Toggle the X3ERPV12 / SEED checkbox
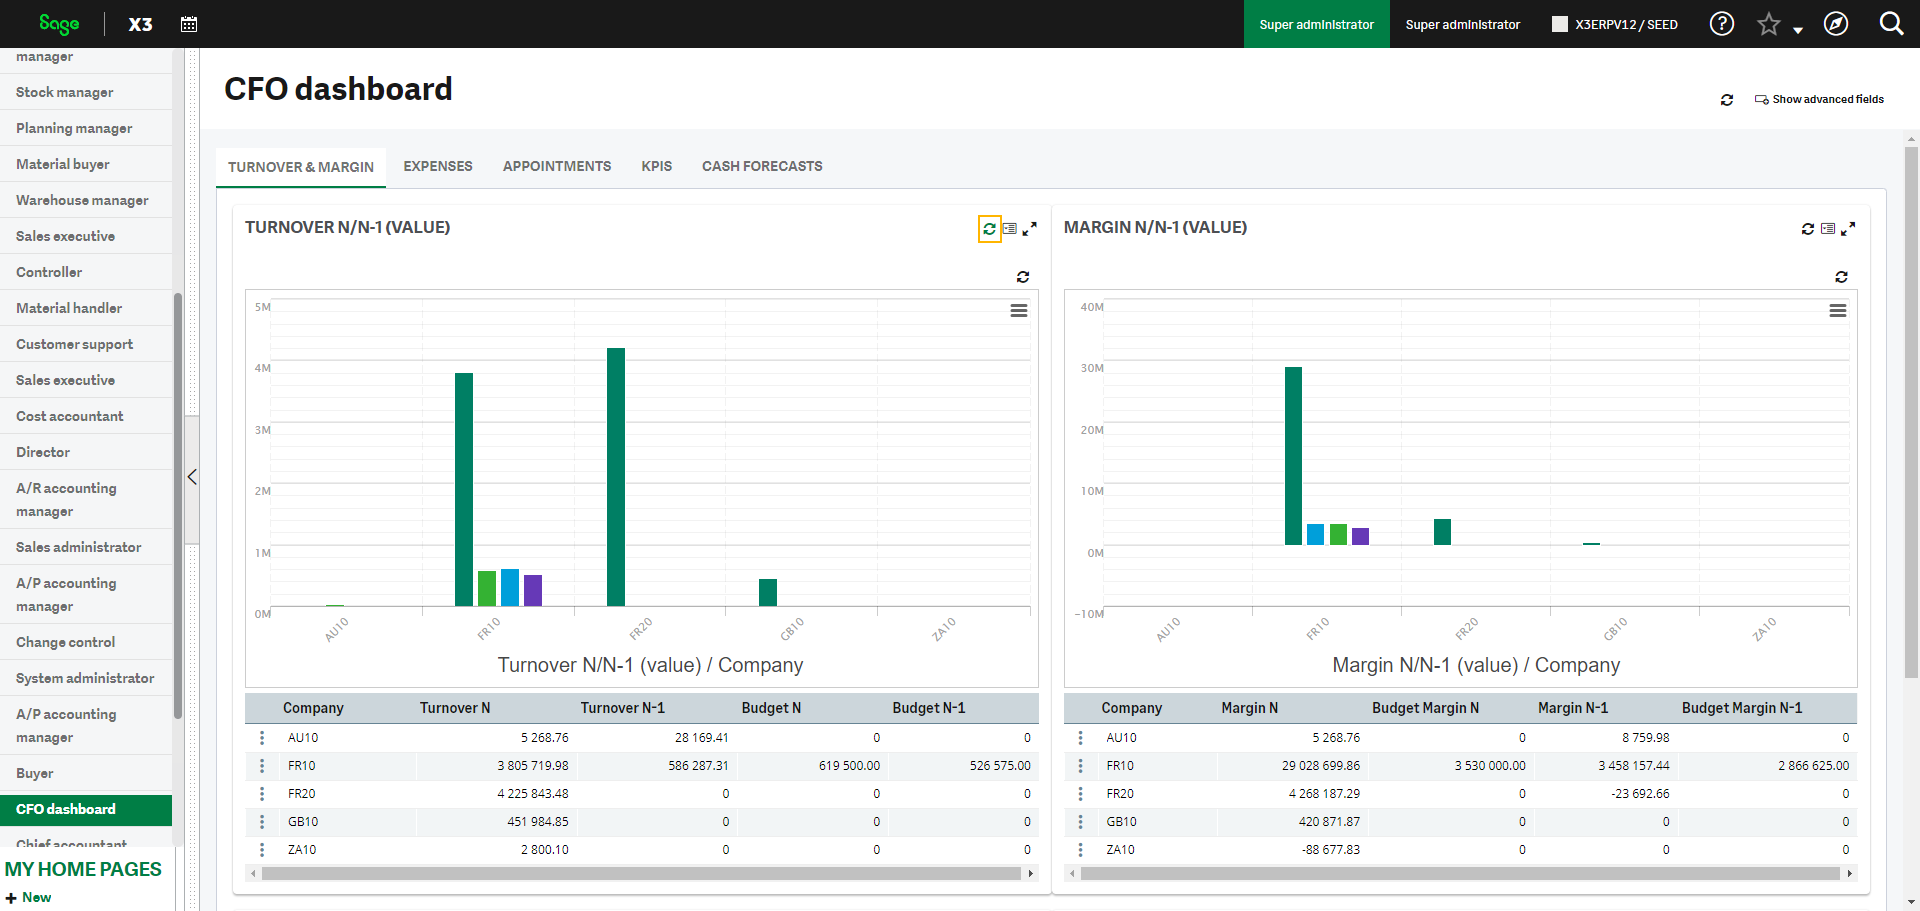Viewport: 1920px width, 911px height. [1559, 24]
